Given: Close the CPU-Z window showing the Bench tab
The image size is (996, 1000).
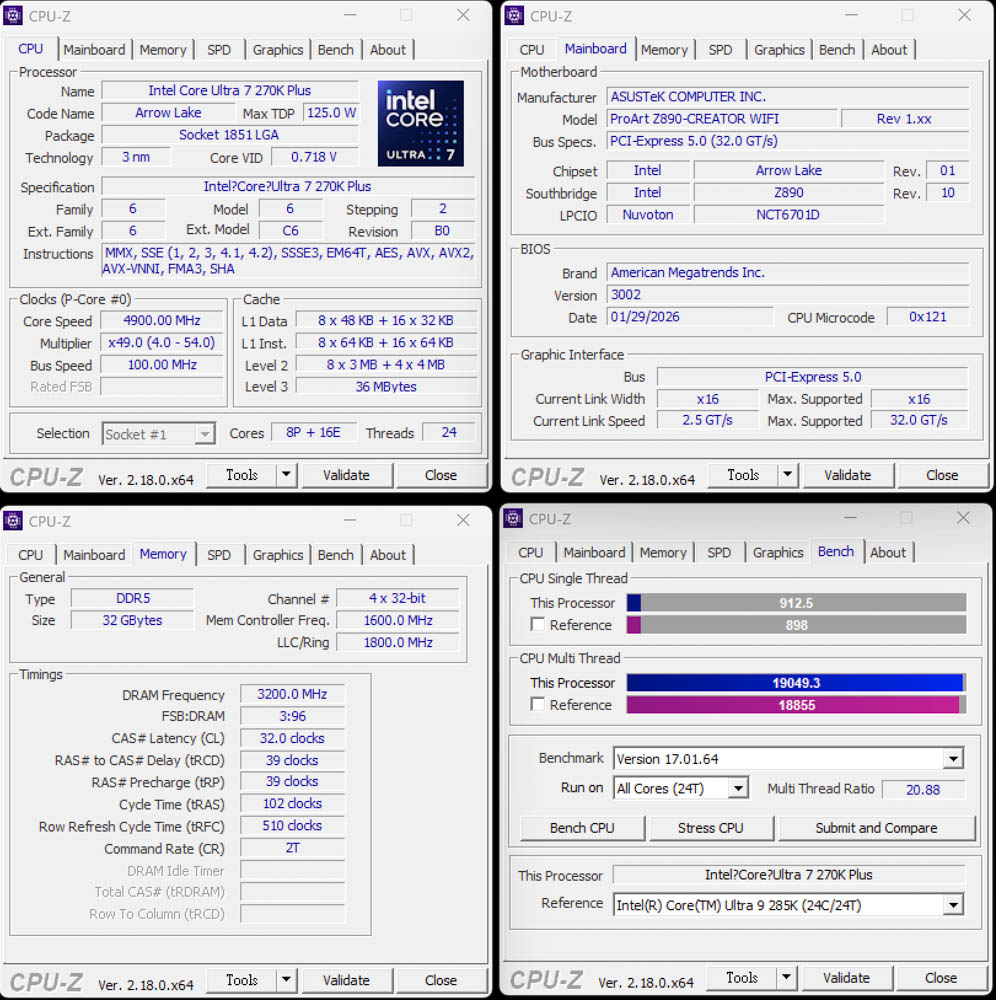Looking at the screenshot, I should click(963, 518).
